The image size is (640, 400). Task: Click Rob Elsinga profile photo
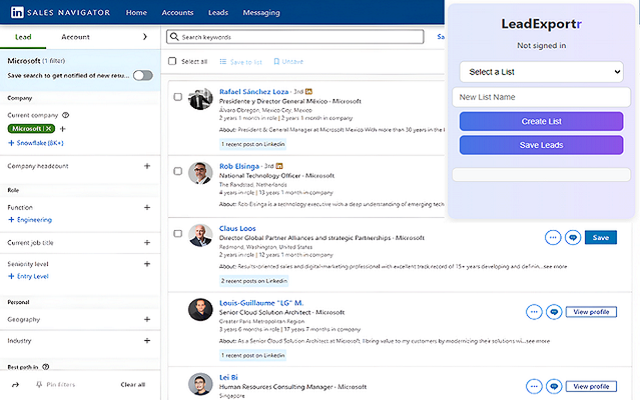coord(200,173)
